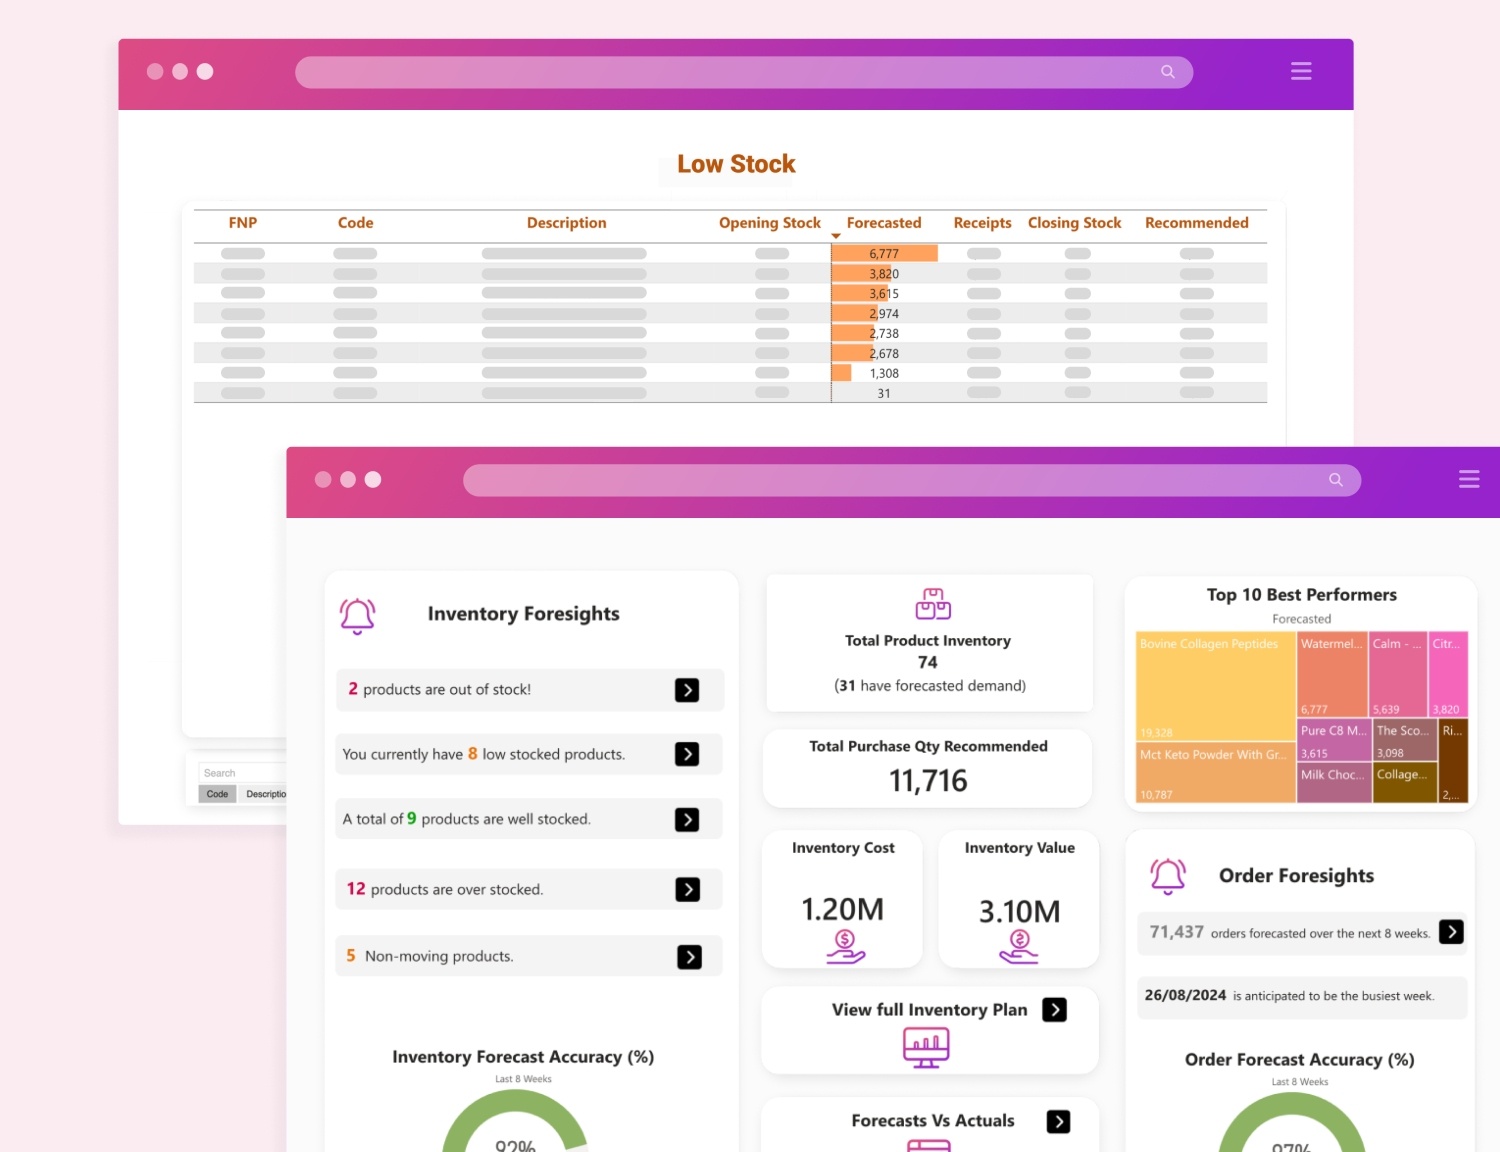Open View full Inventory Plan arrow

1054,1010
